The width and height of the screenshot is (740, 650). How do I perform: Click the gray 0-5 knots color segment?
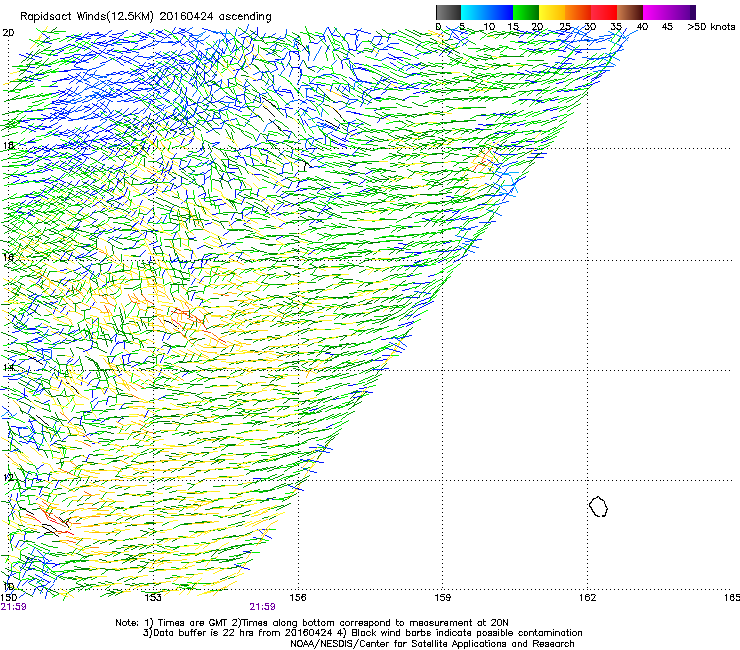(x=448, y=12)
